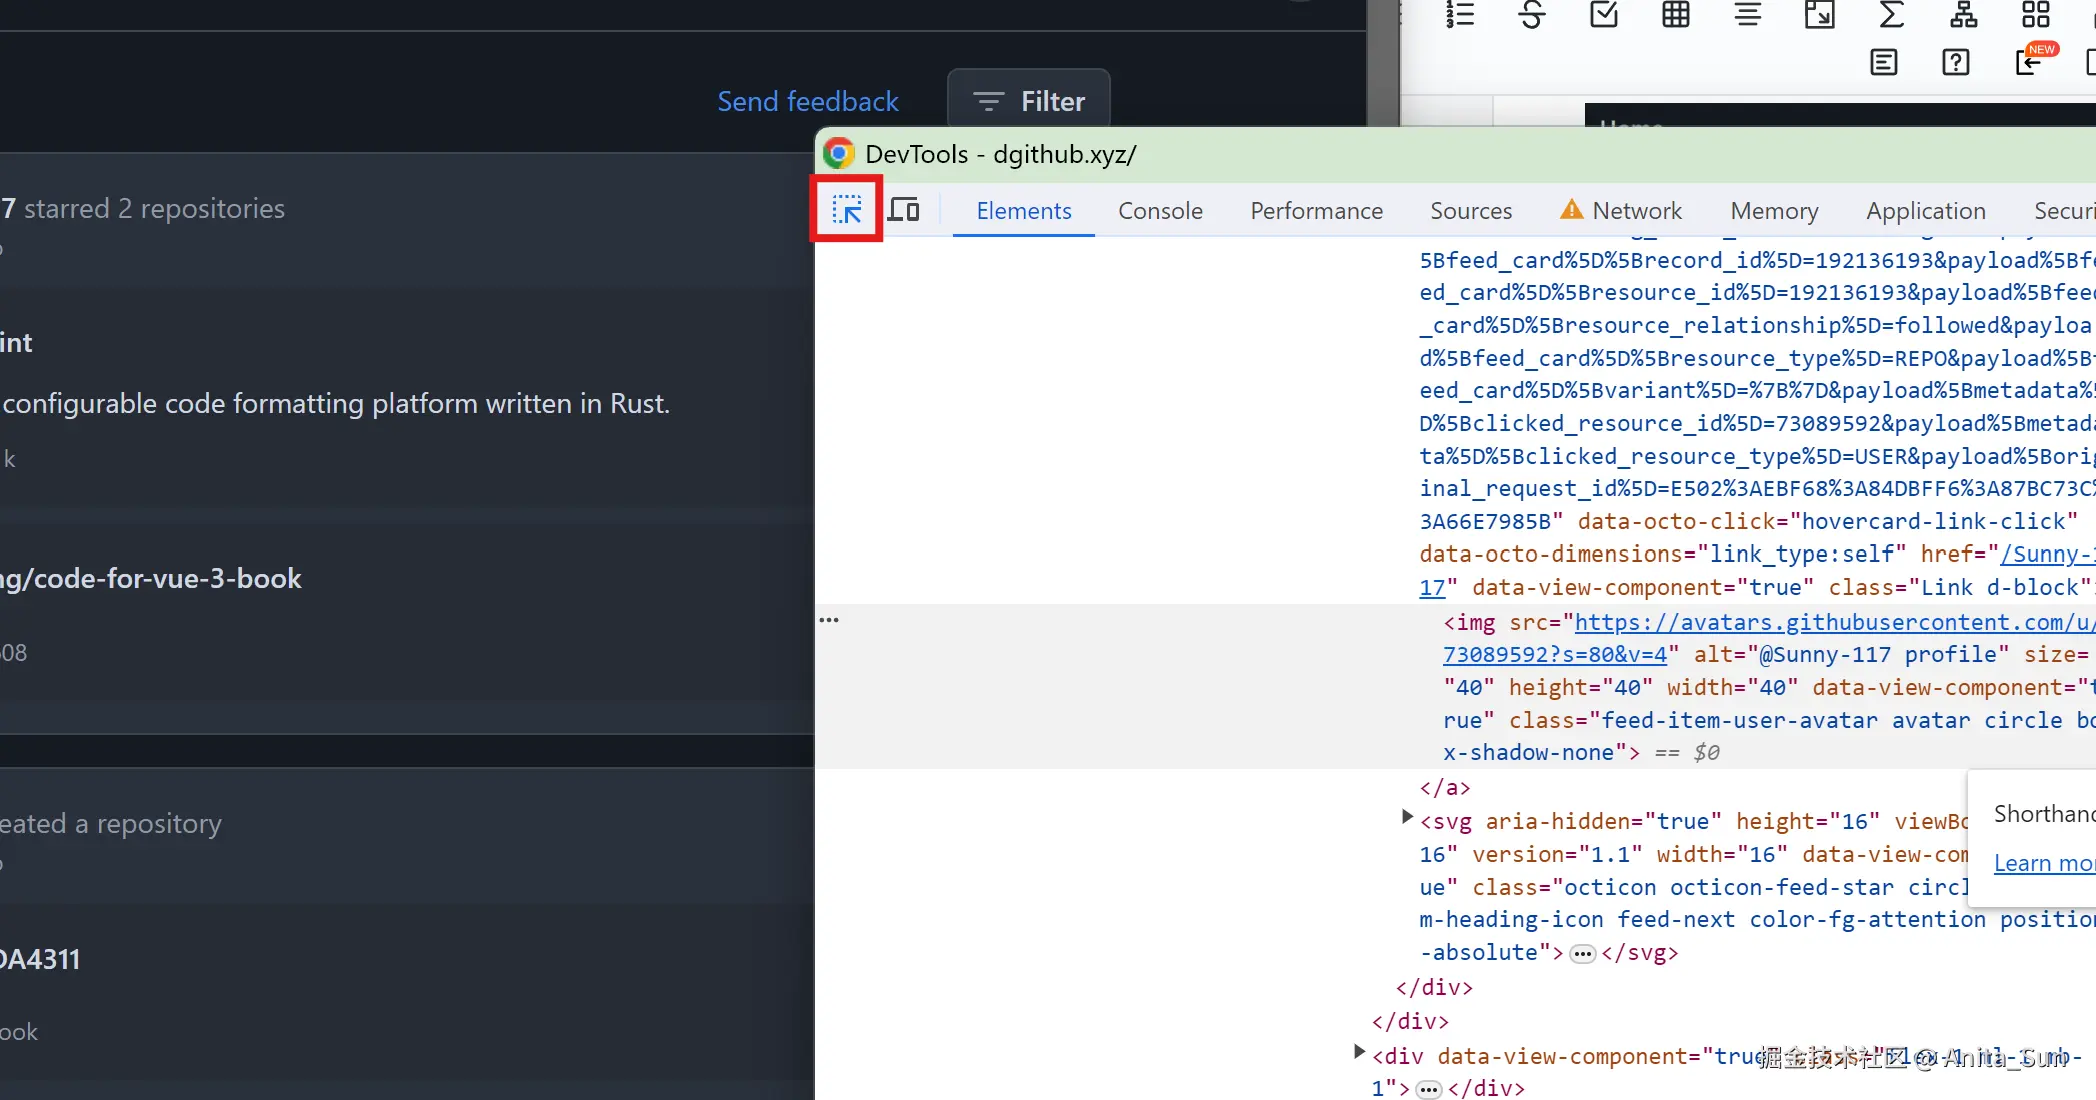The height and width of the screenshot is (1100, 2096).
Task: Click the four squares grid icon
Action: [x=2036, y=15]
